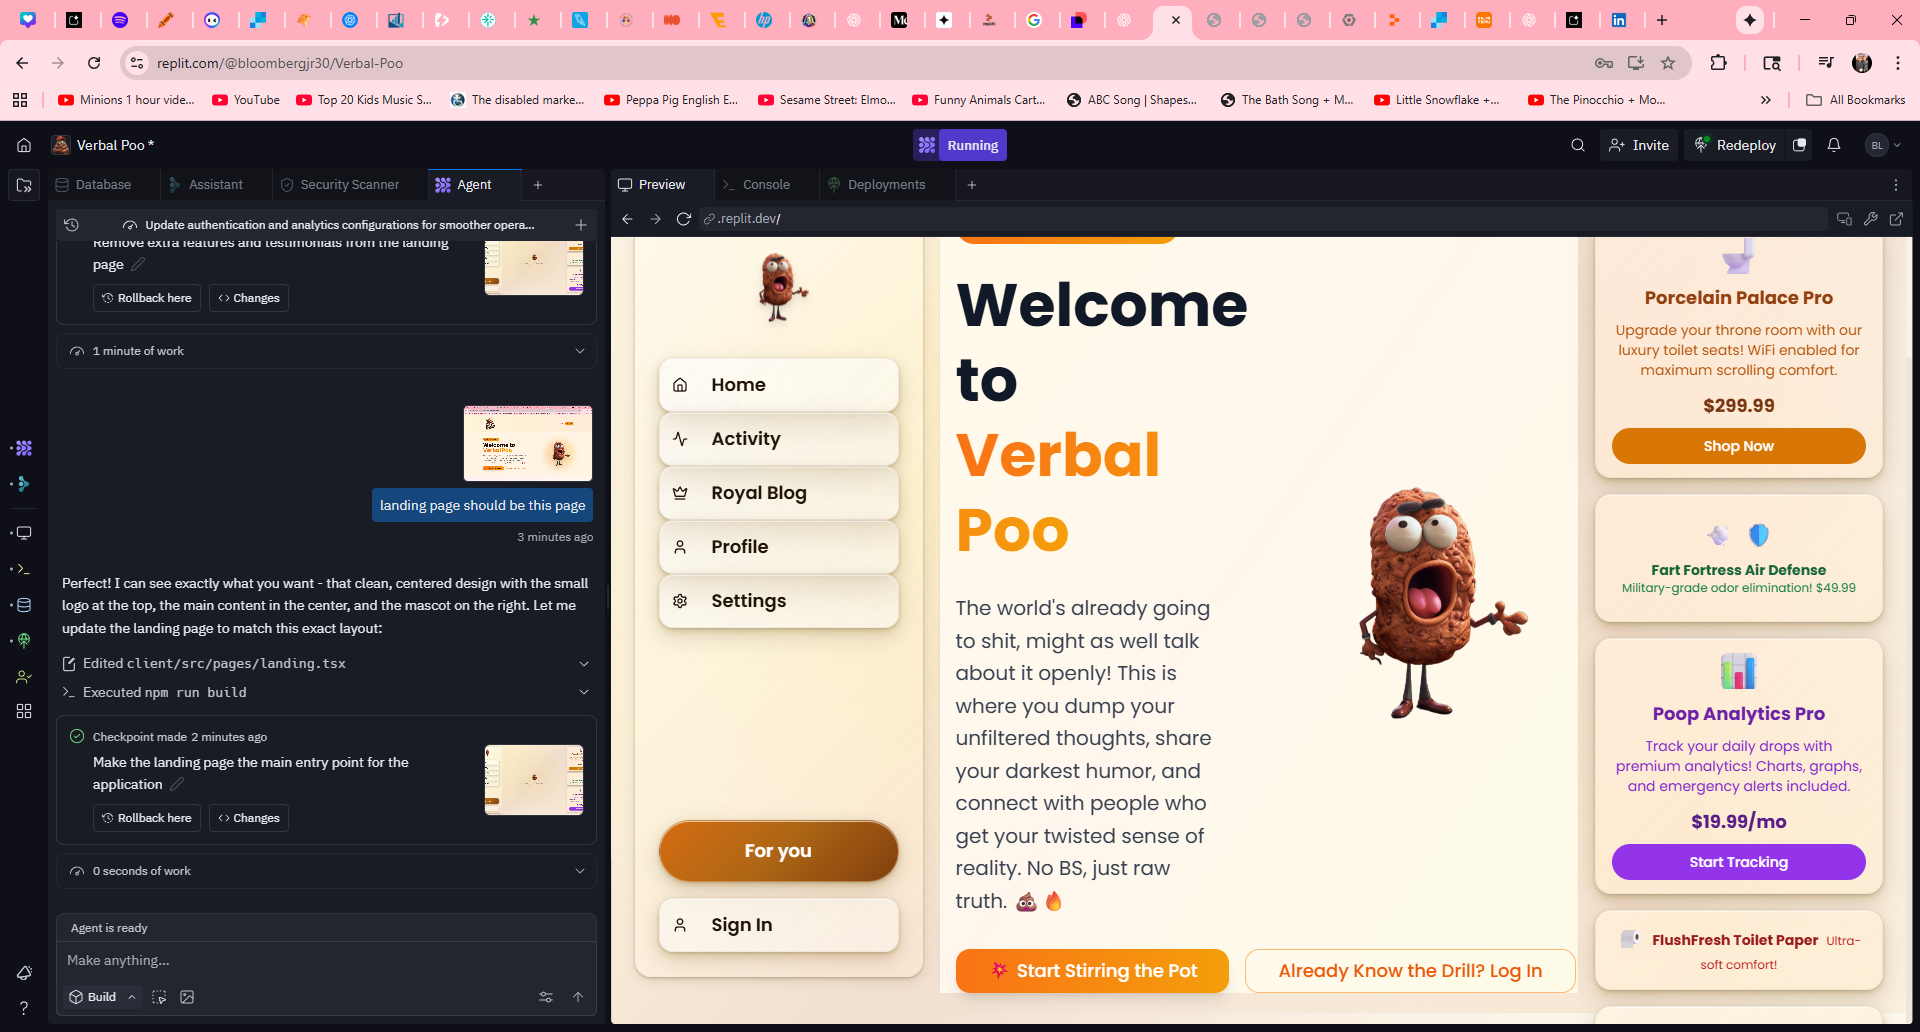This screenshot has width=1920, height=1032.
Task: Open preview in new browser tab
Action: (x=1896, y=219)
